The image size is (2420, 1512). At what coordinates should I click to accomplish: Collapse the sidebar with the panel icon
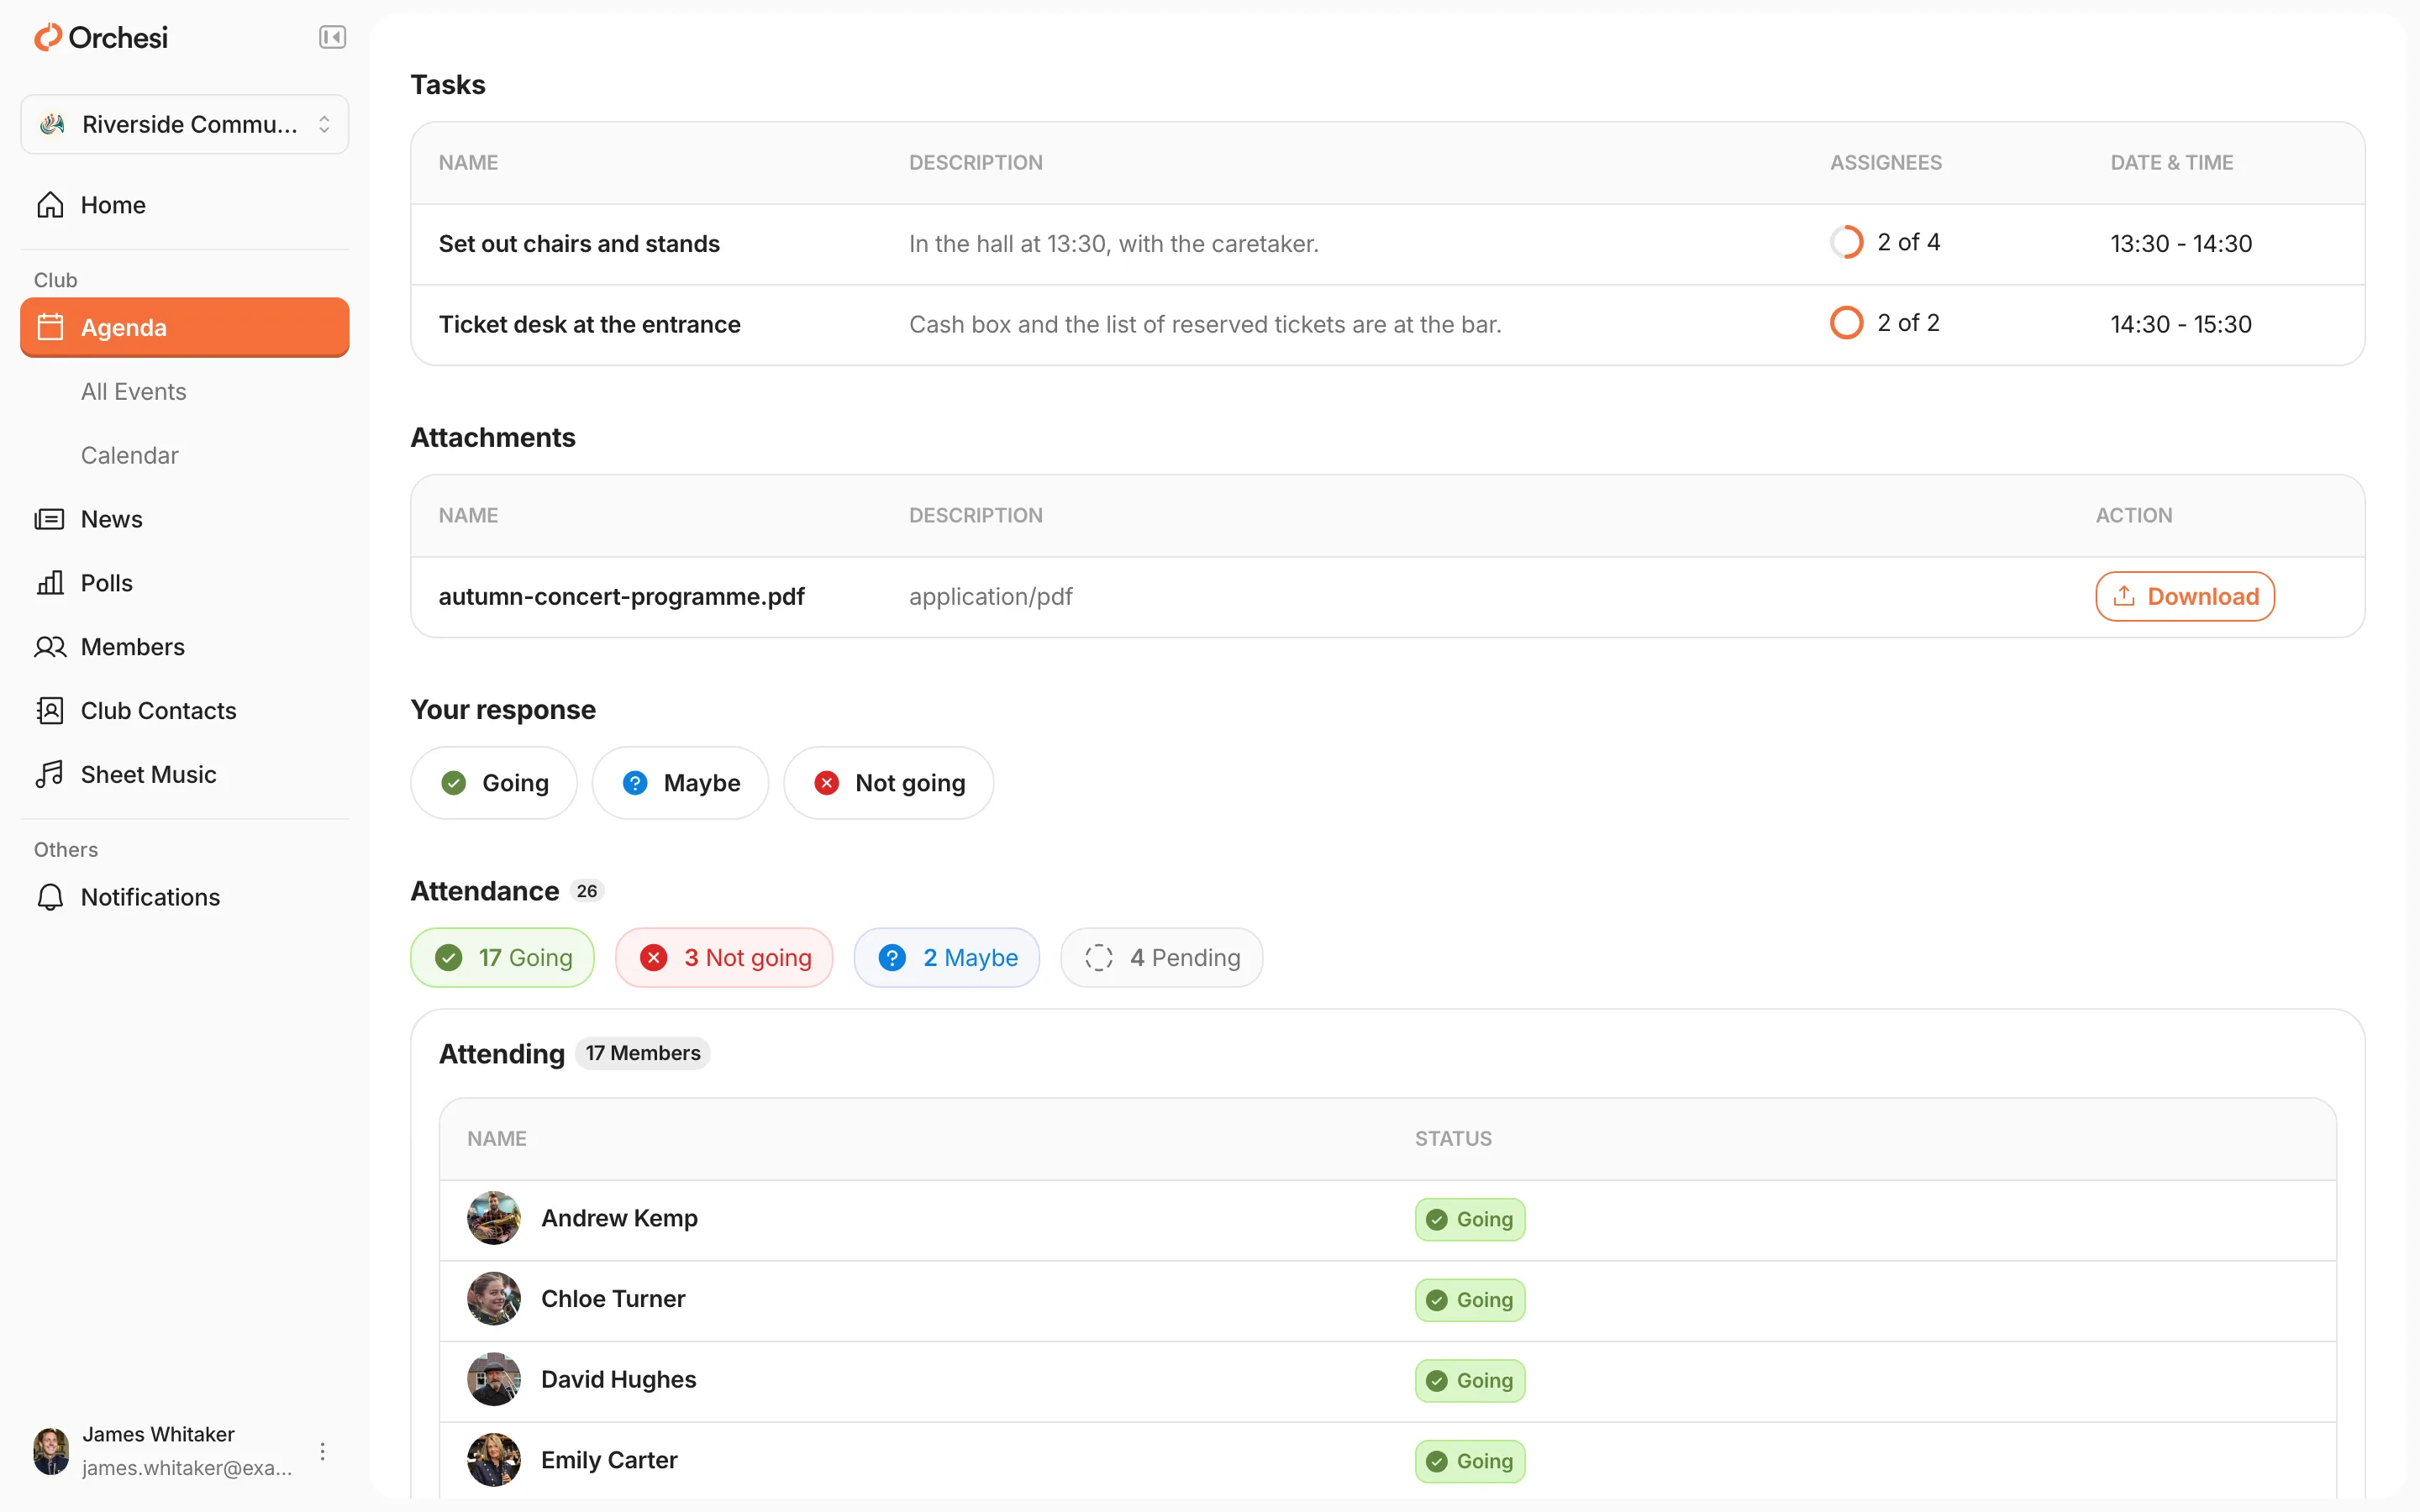click(332, 38)
